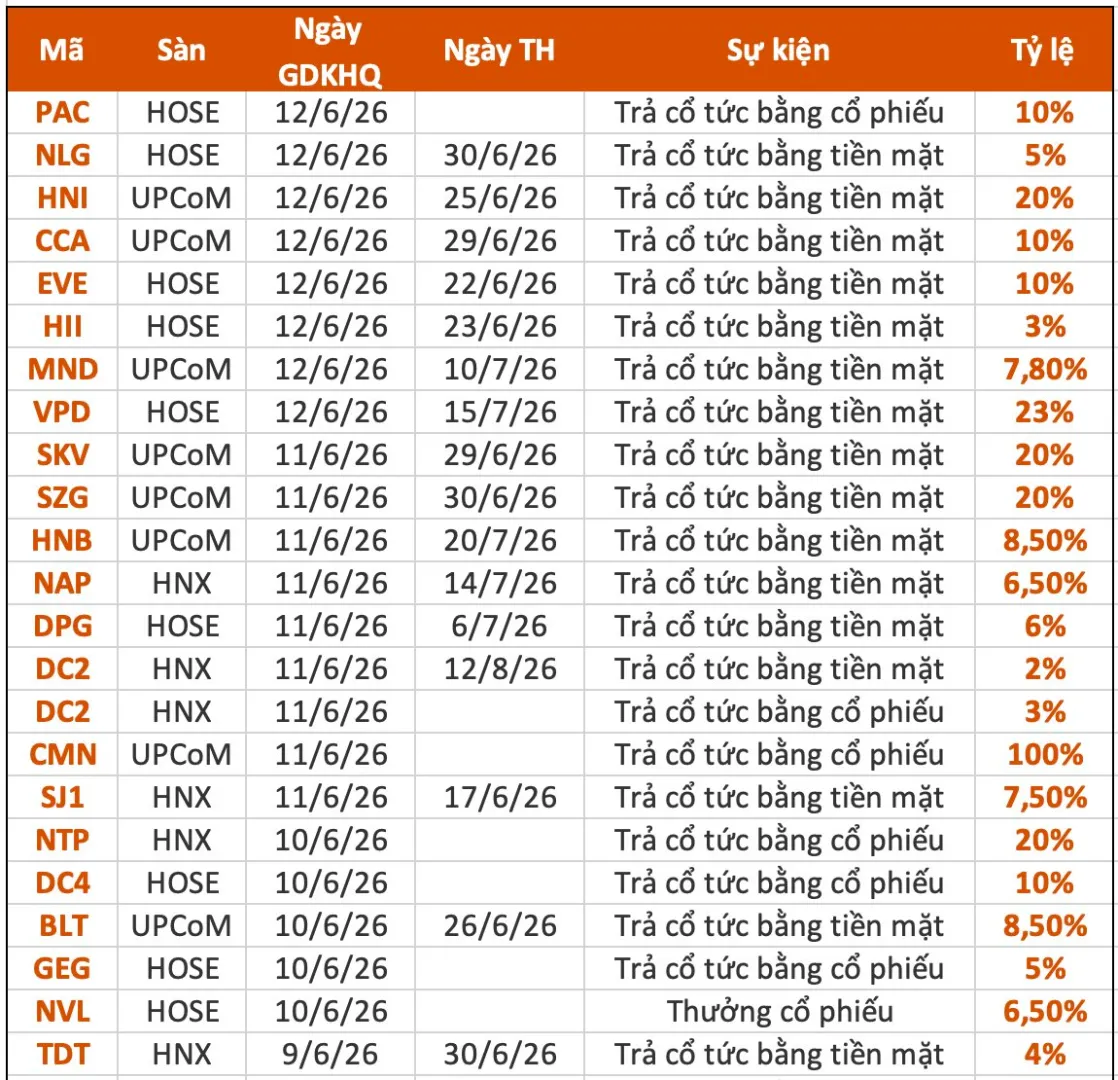Viewport: 1118px width, 1080px height.
Task: Click the TDT stock code
Action: click(x=63, y=1054)
